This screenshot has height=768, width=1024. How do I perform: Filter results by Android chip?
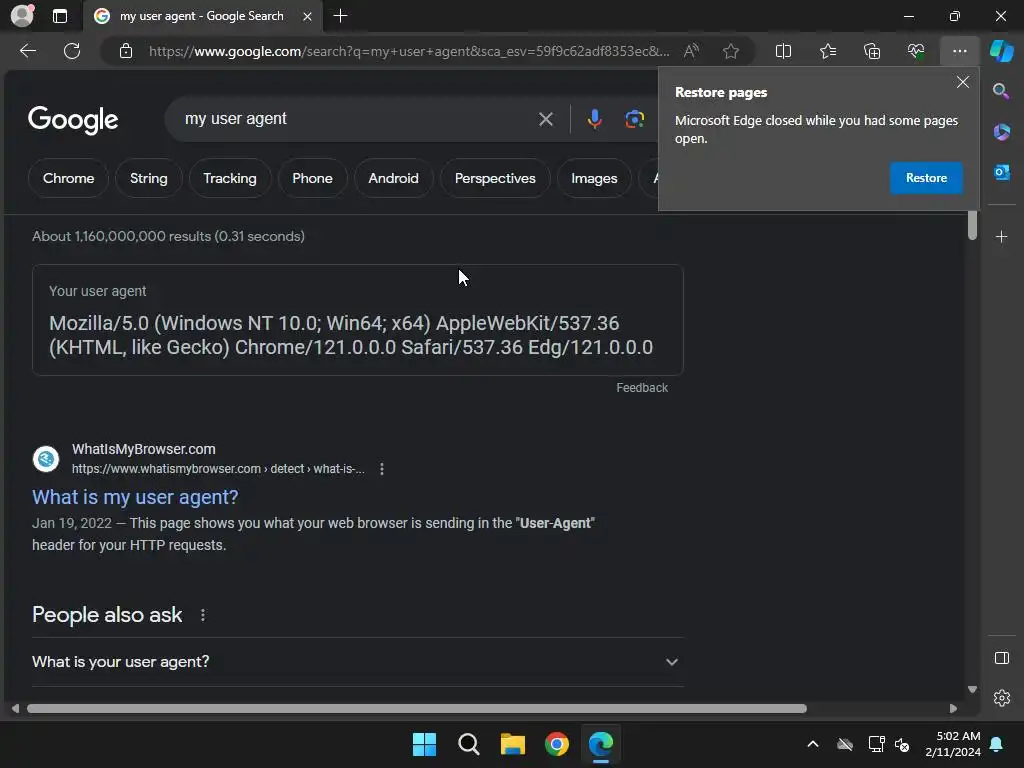(393, 178)
